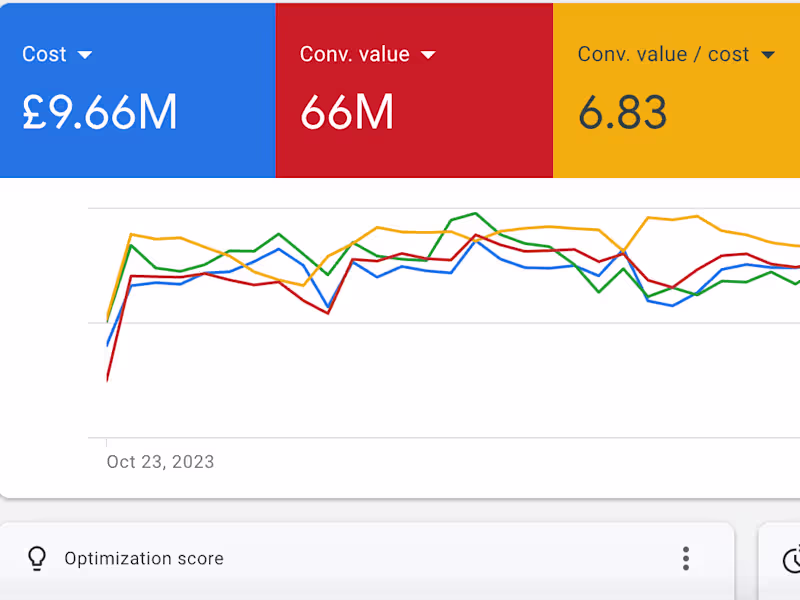Click the 6.83 ratio value
Viewport: 800px width, 600px height.
coord(623,112)
